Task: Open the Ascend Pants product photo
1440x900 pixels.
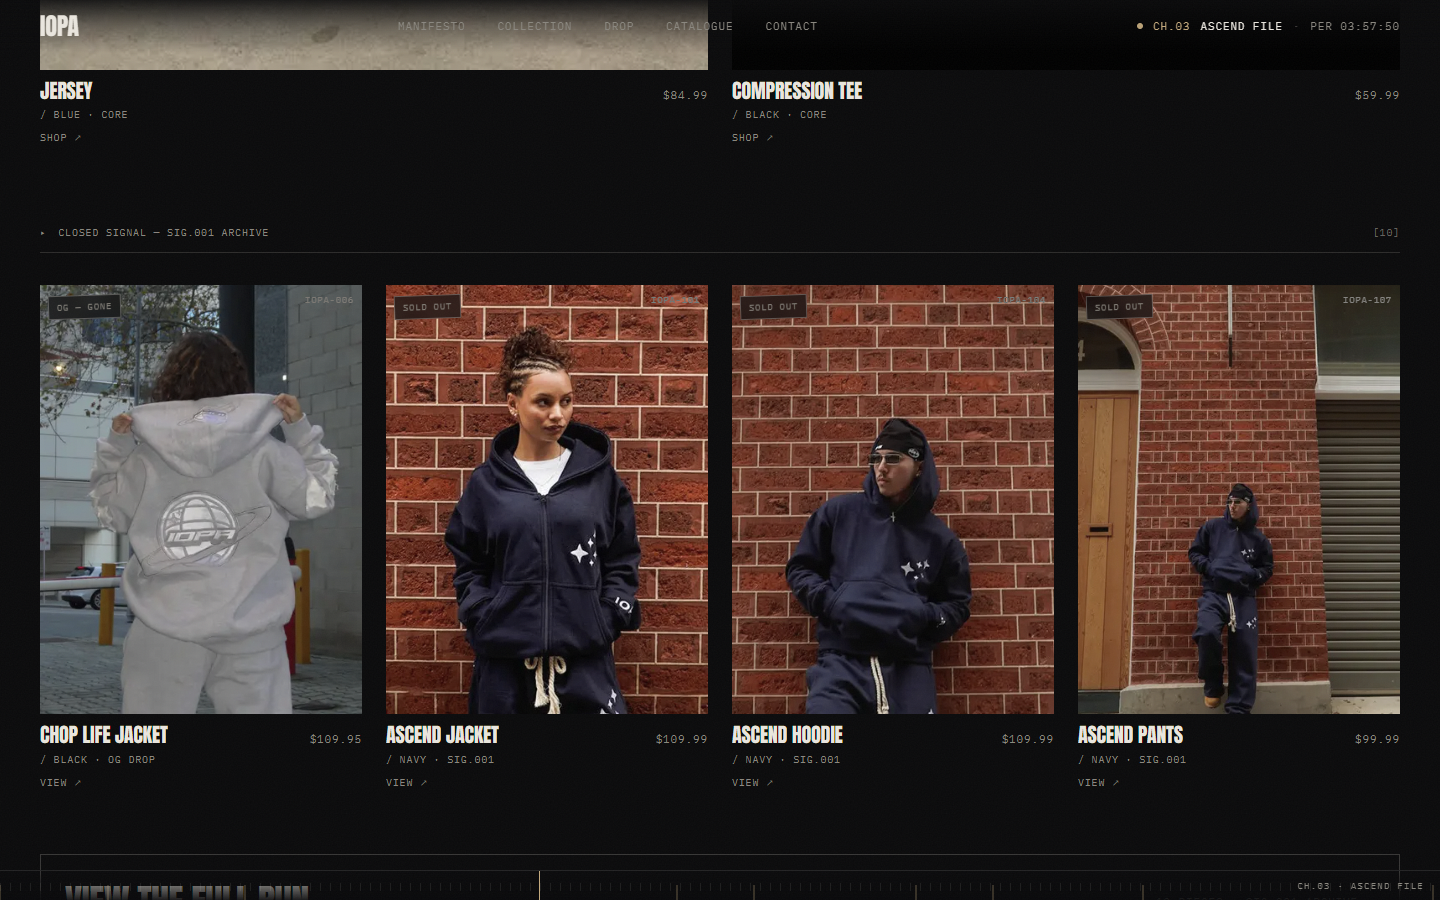Action: [1239, 499]
